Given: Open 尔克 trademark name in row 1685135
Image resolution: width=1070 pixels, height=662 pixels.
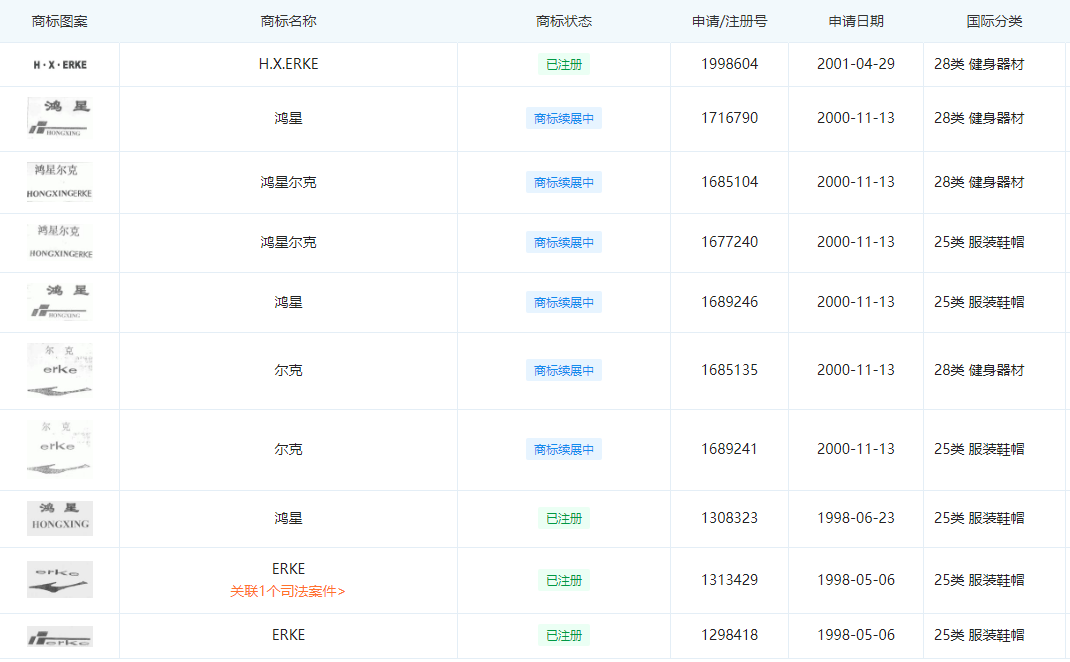Looking at the screenshot, I should [x=289, y=370].
